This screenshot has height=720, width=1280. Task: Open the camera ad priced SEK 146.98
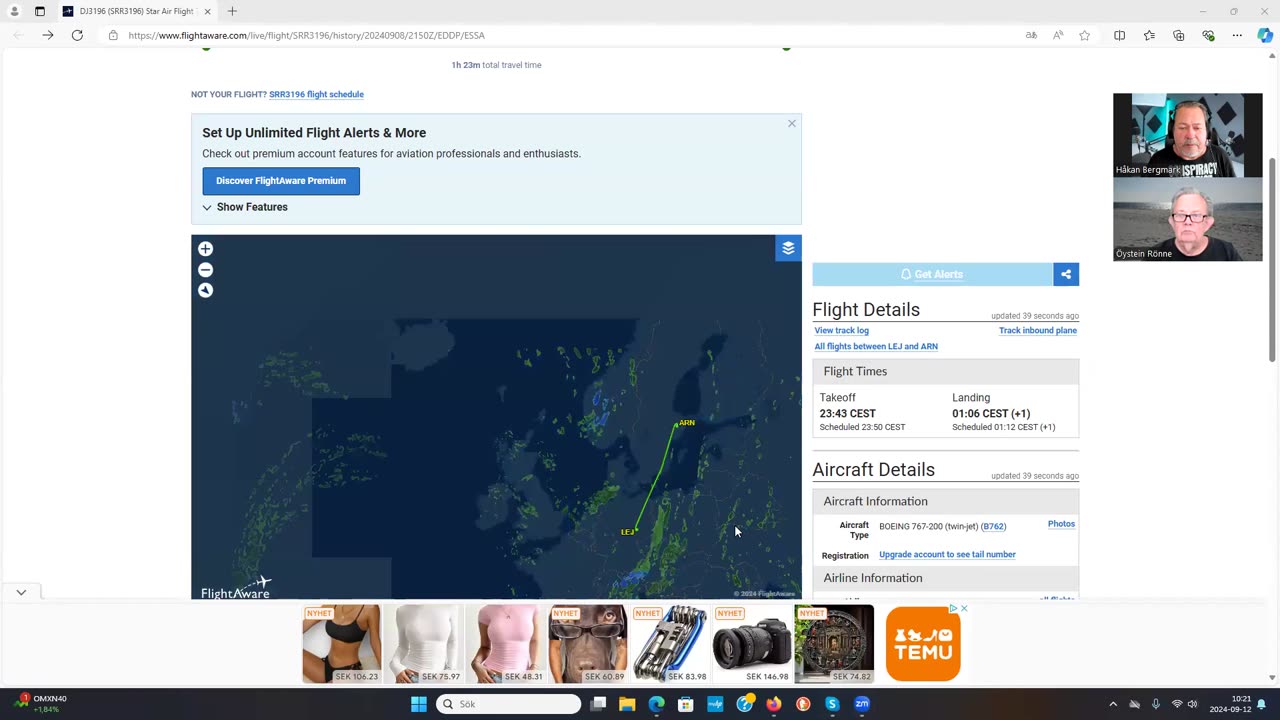752,644
